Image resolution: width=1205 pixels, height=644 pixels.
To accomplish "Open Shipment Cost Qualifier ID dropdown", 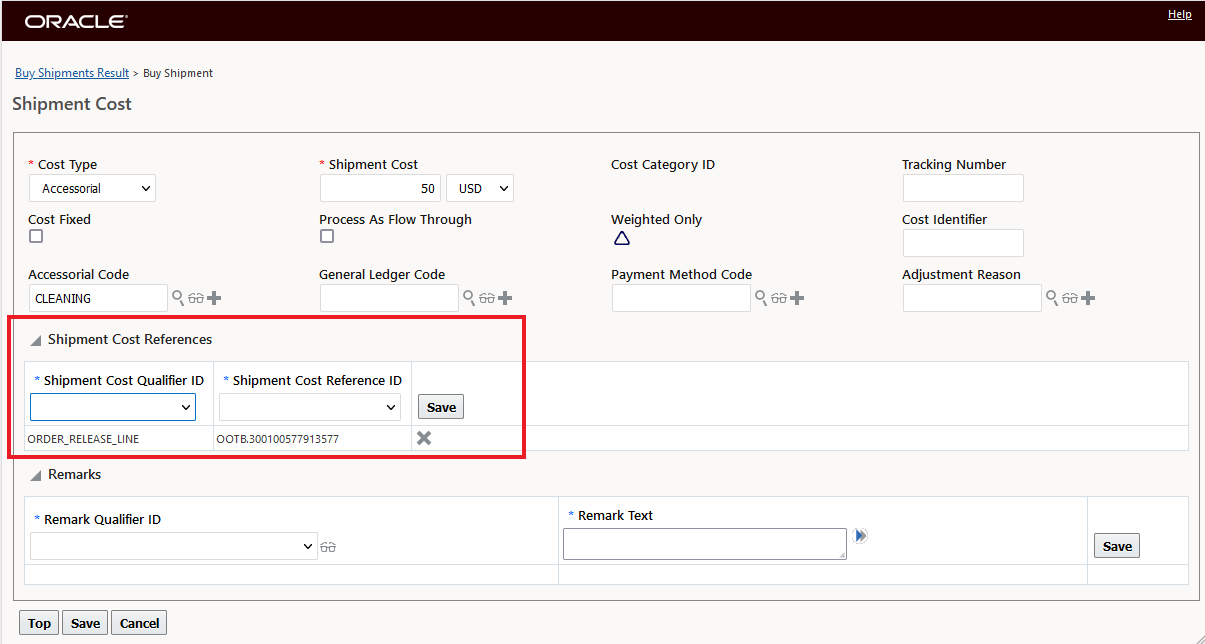I will tap(113, 407).
